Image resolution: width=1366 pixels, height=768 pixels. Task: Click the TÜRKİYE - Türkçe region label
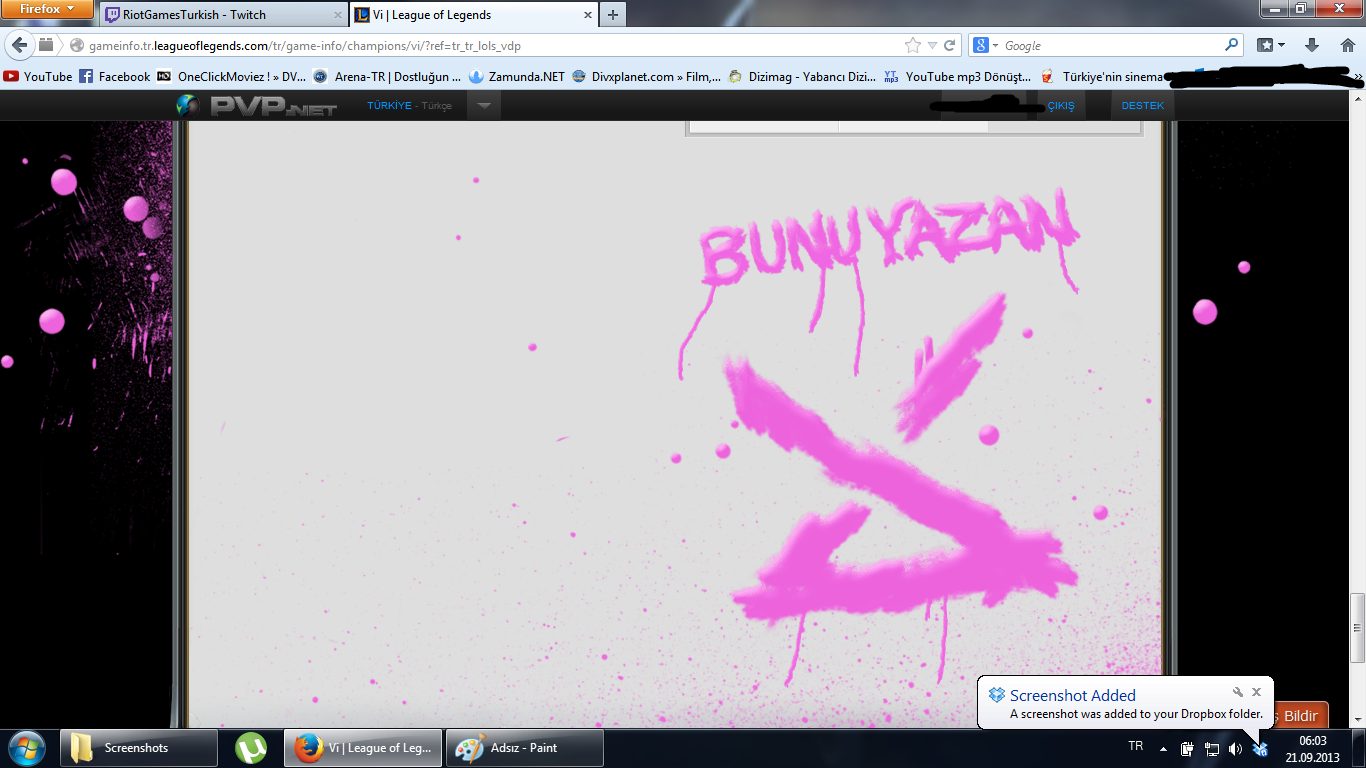(x=409, y=106)
